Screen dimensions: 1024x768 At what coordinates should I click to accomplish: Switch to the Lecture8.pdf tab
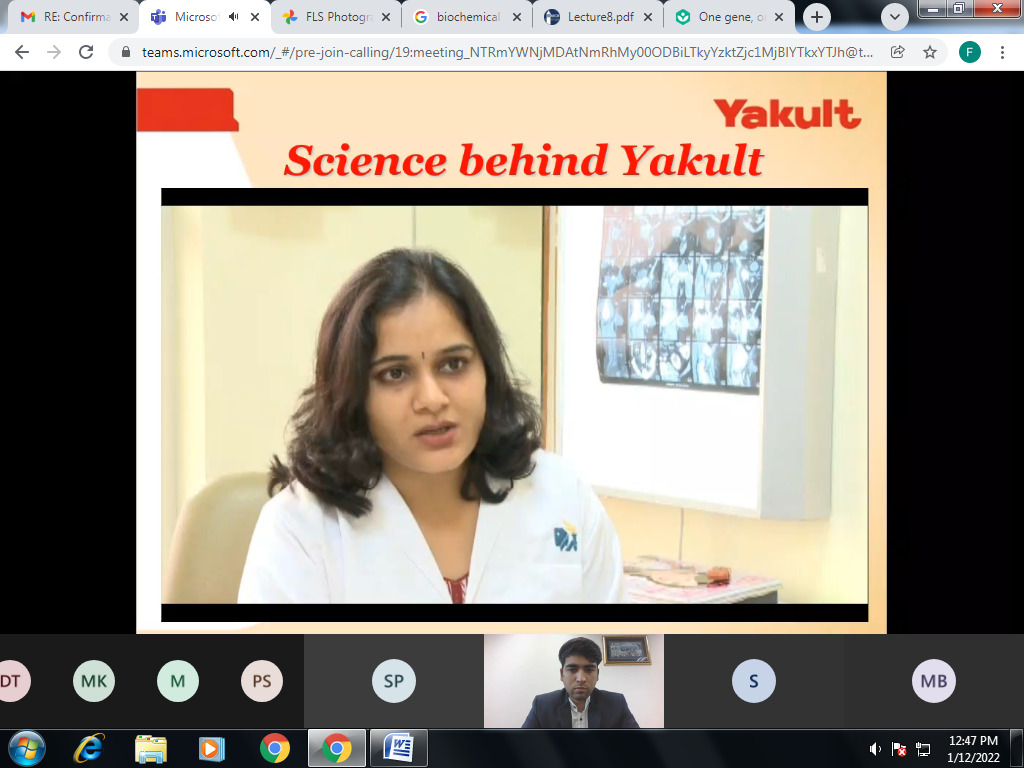[x=598, y=17]
